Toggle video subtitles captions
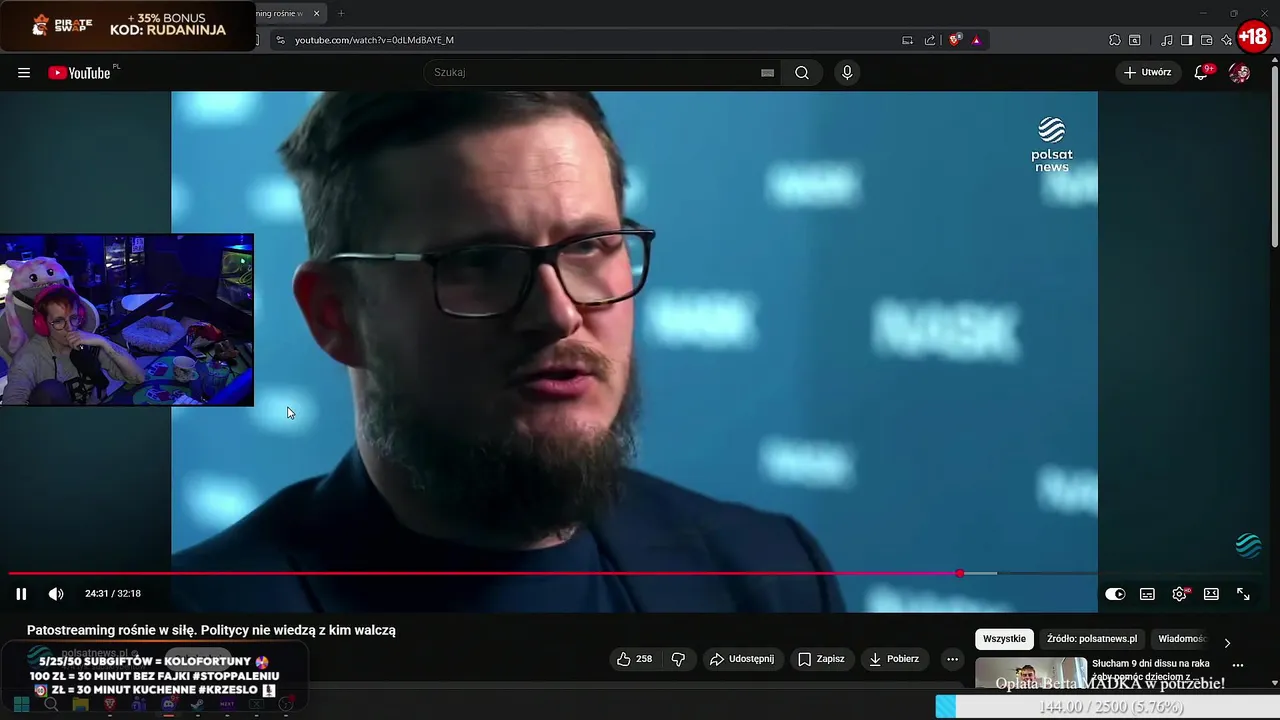The width and height of the screenshot is (1280, 720). [1147, 594]
